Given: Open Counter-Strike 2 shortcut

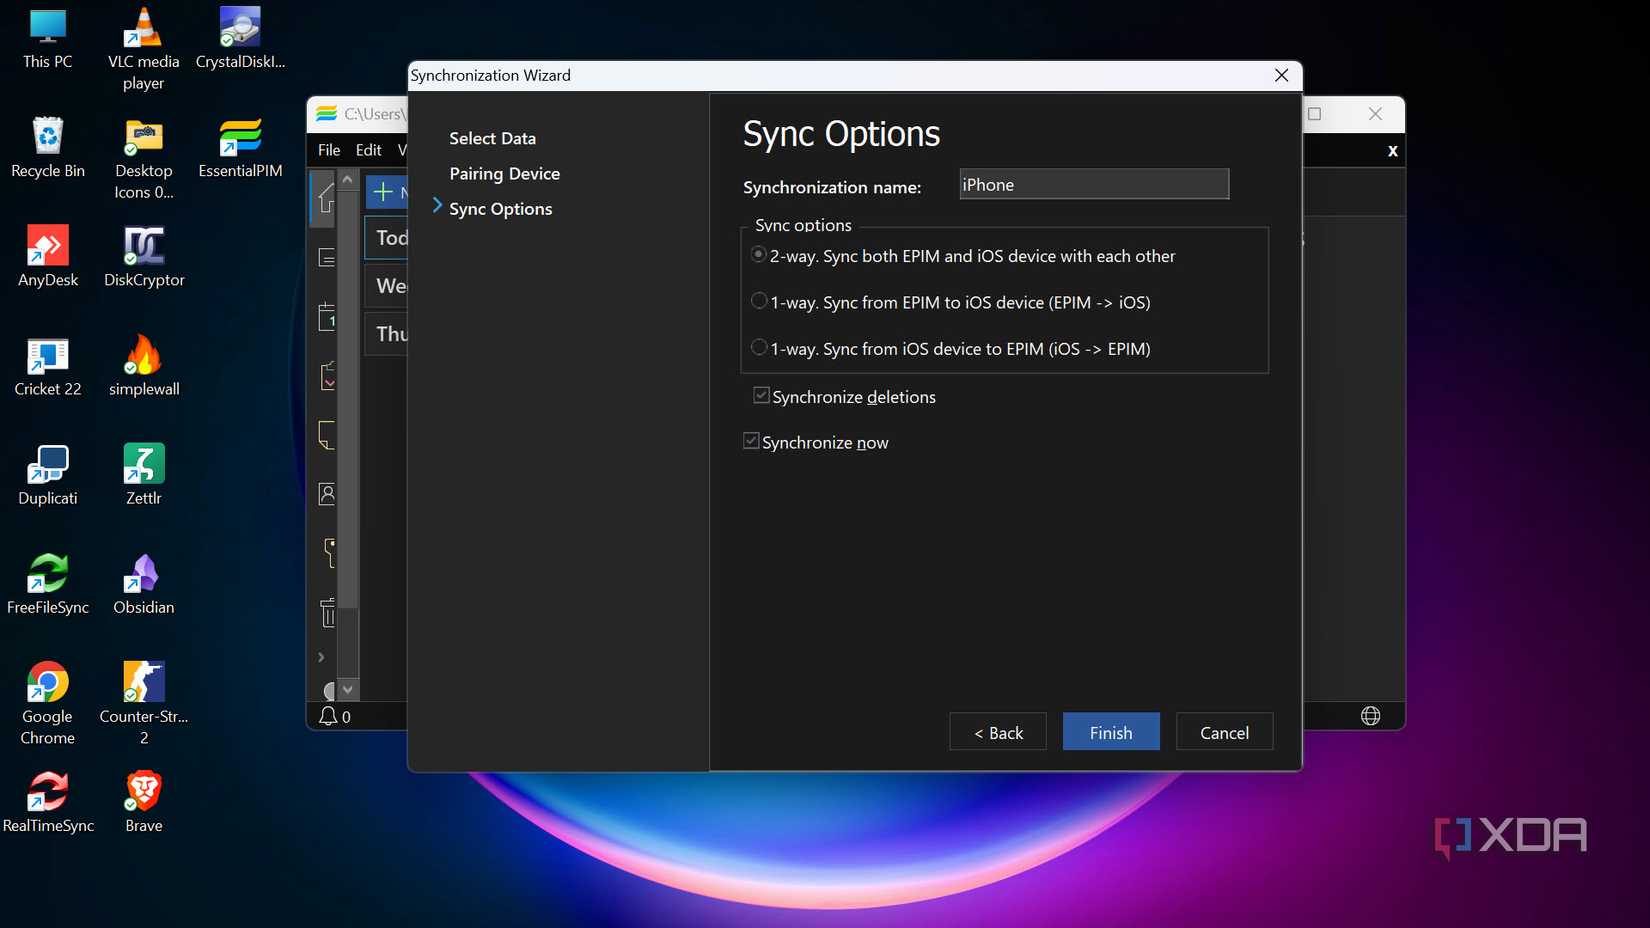Looking at the screenshot, I should 144,703.
